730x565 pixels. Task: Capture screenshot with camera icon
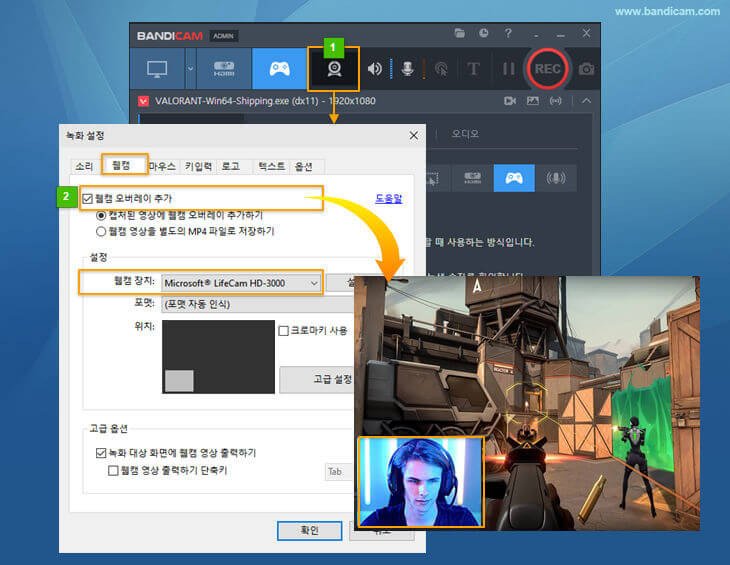coord(586,69)
